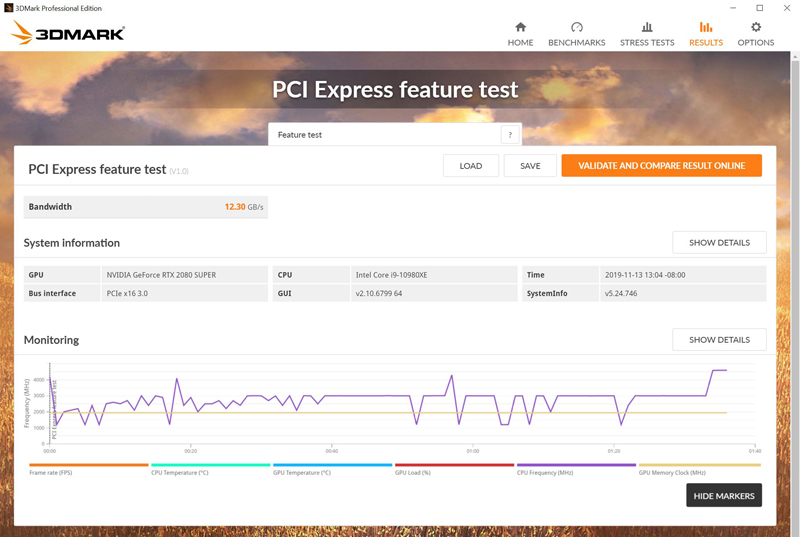Open the Stress Tests chart icon
Viewport: 800px width, 537px height.
pyautogui.click(x=647, y=27)
